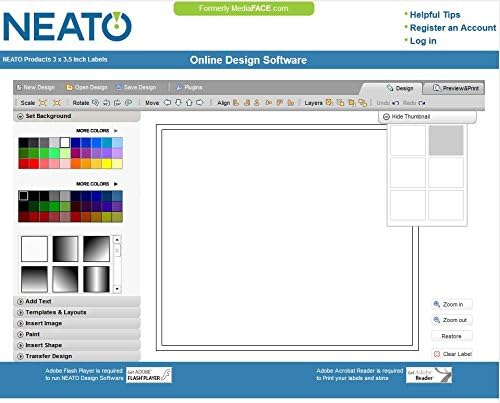
Task: Move the object down with the down arrow
Action: click(178, 103)
